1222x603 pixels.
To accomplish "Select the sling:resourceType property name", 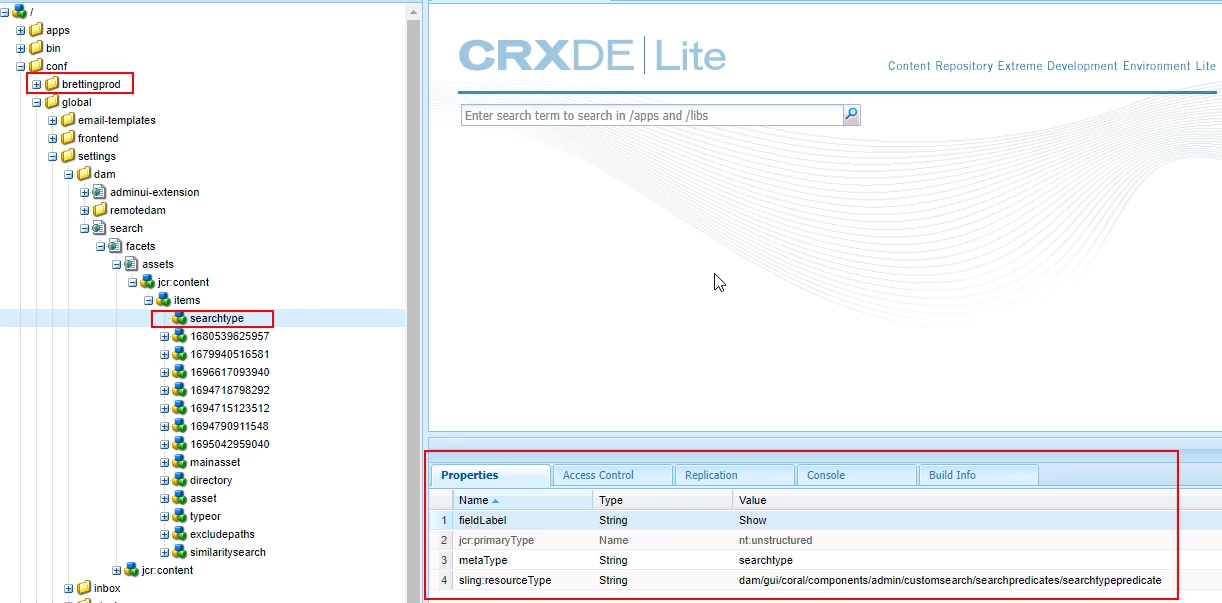I will click(x=505, y=580).
